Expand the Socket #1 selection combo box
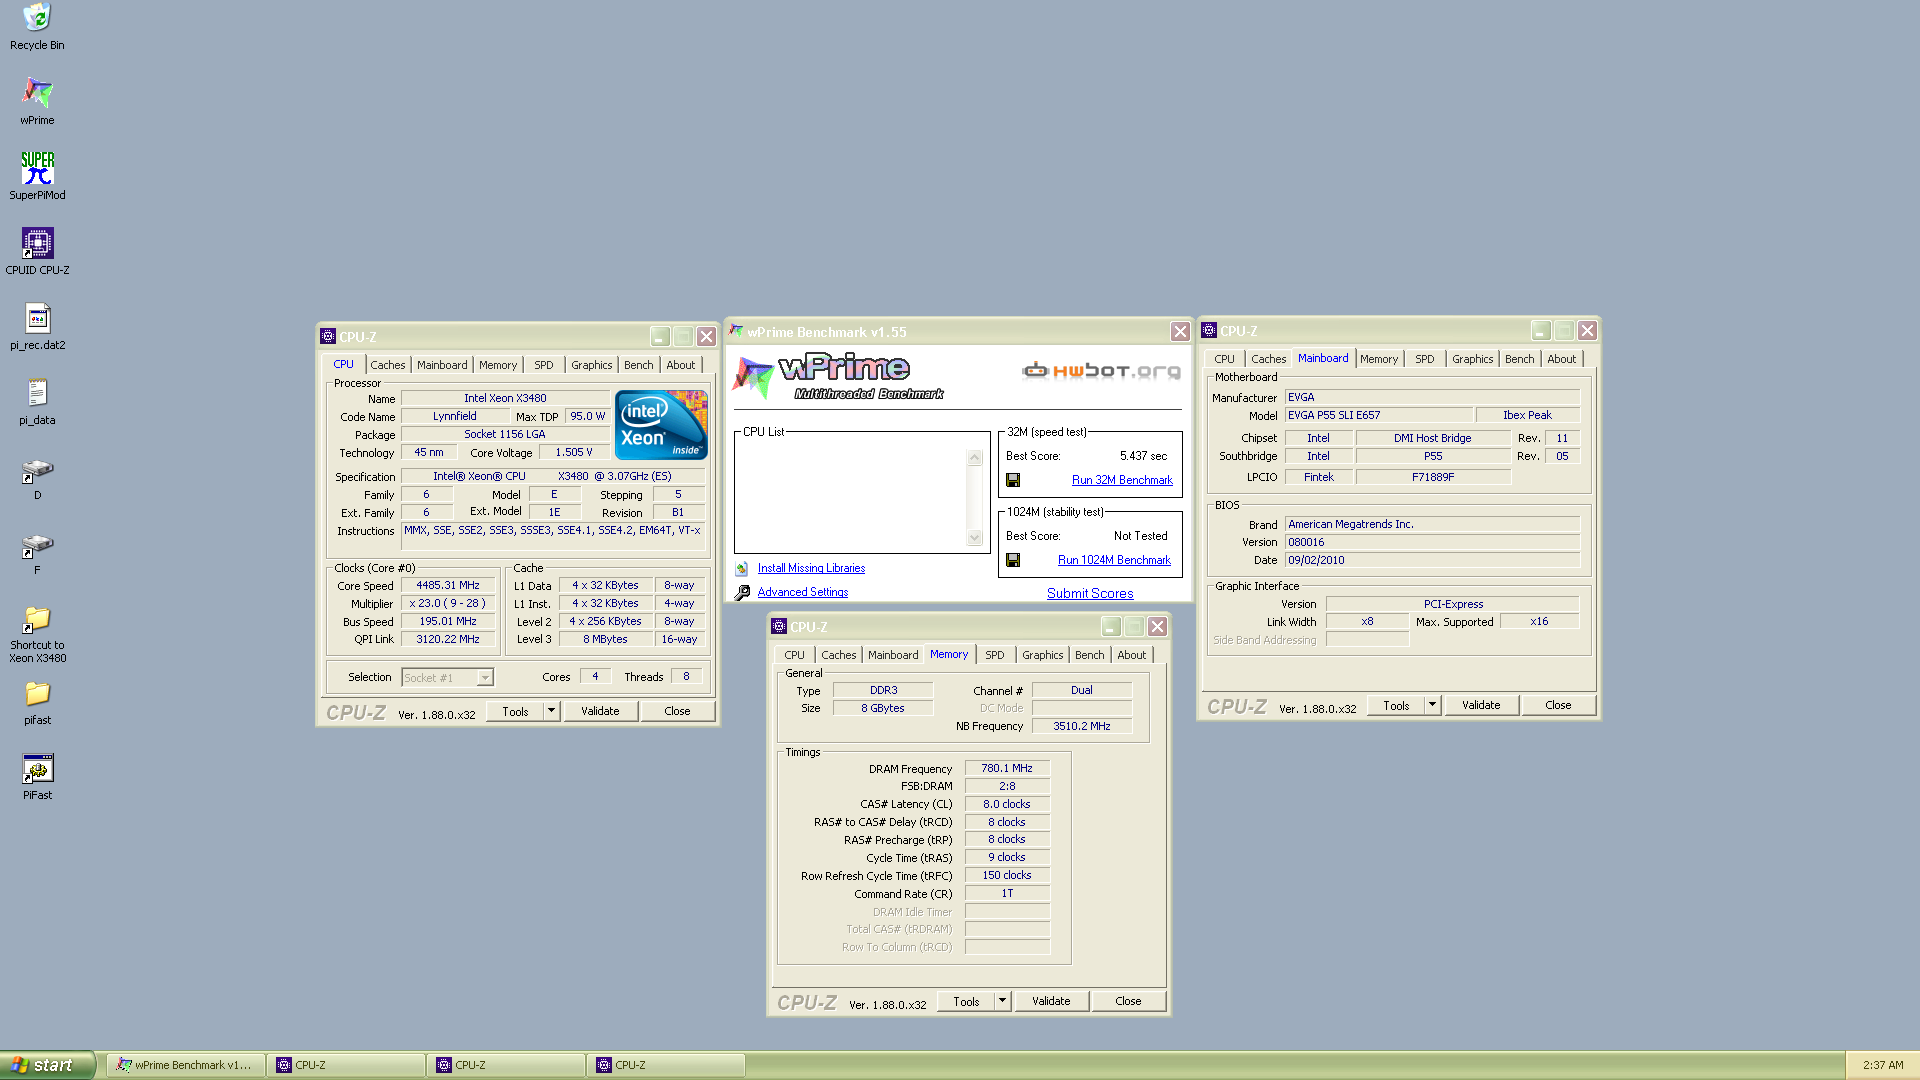Screen dimensions: 1920x1080 coord(485,678)
